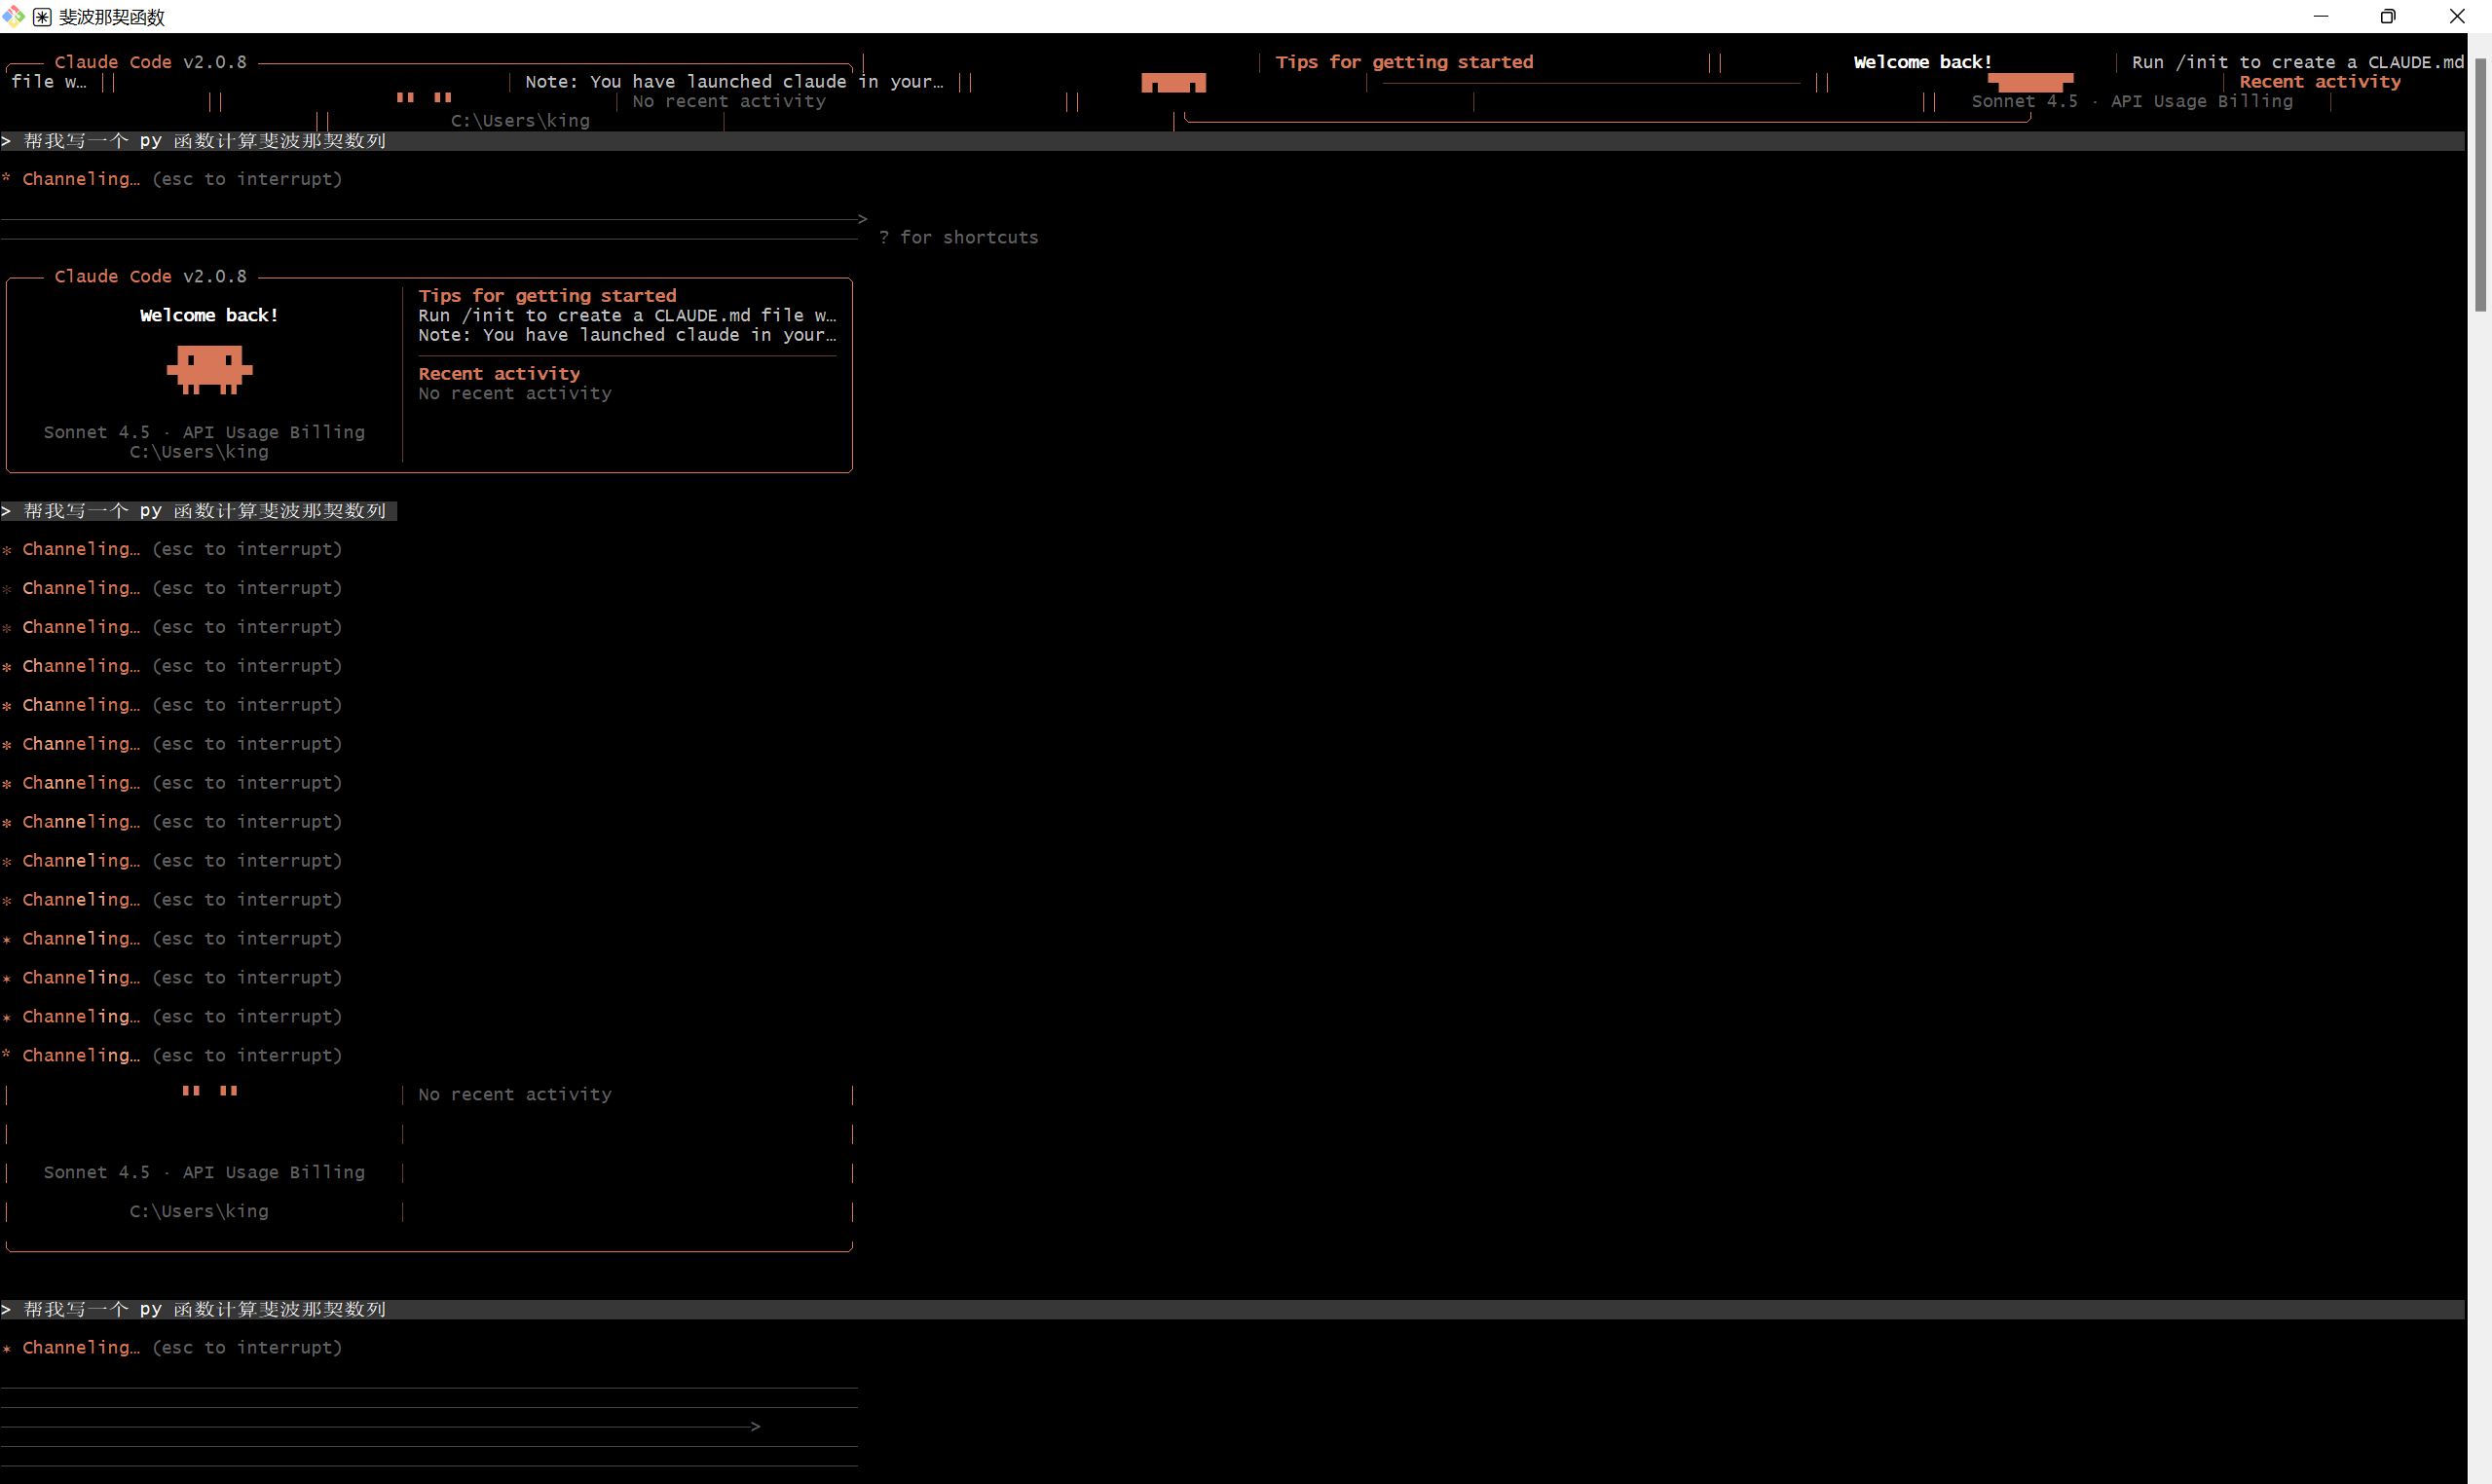Click 'Tips for getting started' inside the bordered welcome box
The width and height of the screenshot is (2492, 1484).
(x=547, y=295)
